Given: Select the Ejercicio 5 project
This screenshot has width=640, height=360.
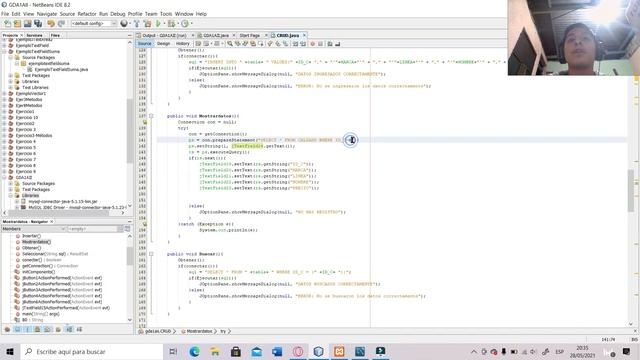Looking at the screenshot, I should [x=25, y=147].
